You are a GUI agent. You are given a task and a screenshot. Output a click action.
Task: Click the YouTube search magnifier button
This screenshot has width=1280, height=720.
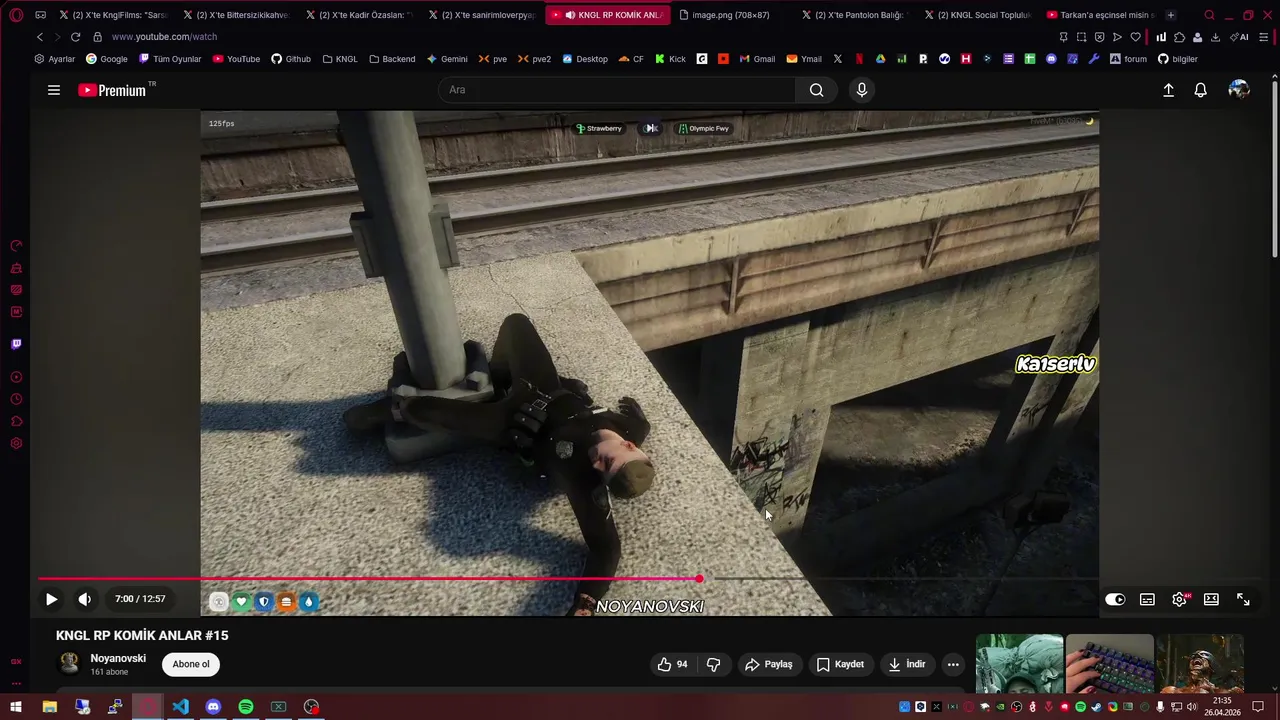(816, 90)
